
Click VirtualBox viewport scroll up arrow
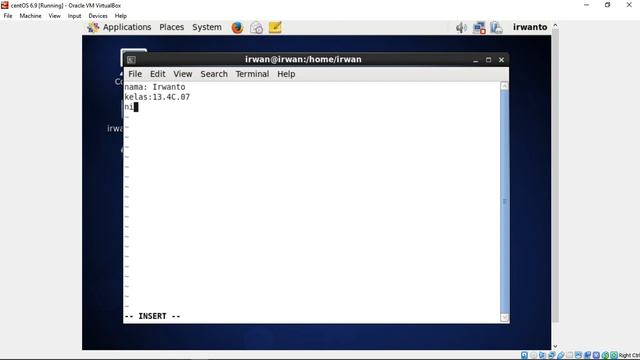(x=555, y=25)
